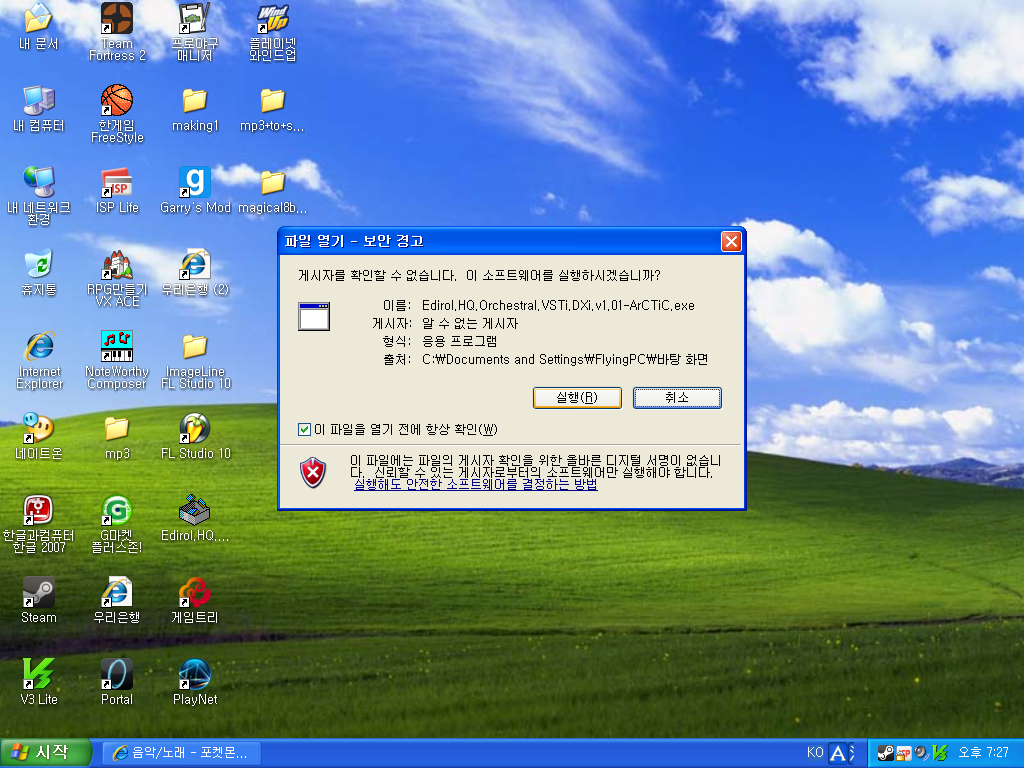
Task: Select the 내 네트워크 환경 icon
Action: click(x=39, y=195)
